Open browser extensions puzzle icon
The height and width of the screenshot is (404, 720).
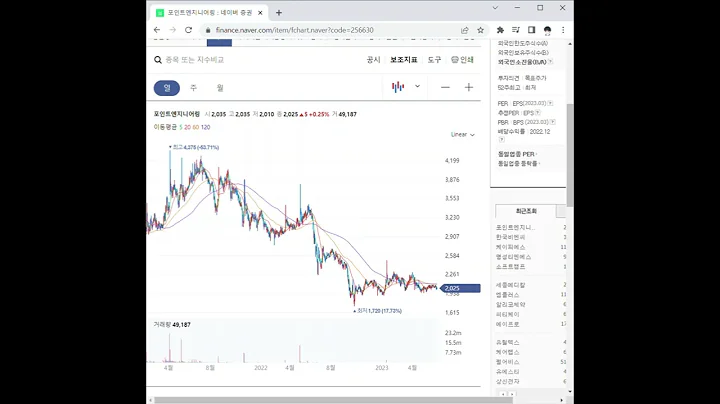point(500,30)
